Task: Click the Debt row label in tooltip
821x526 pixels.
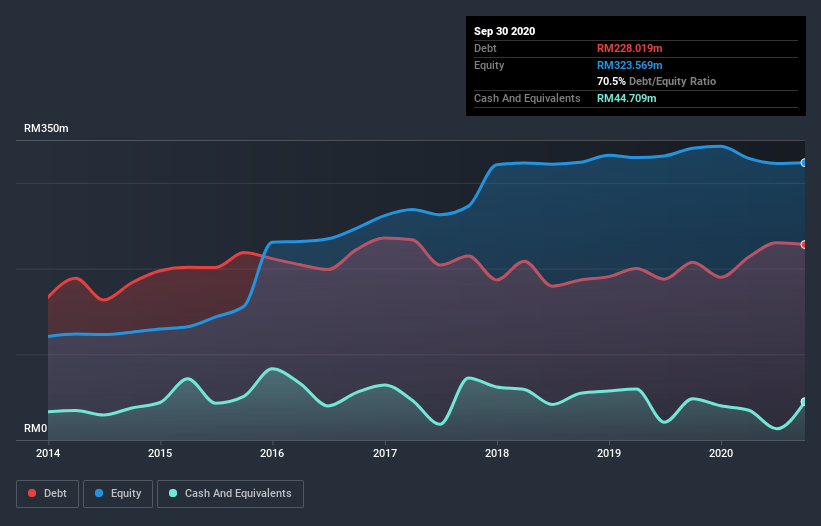Action: click(485, 48)
